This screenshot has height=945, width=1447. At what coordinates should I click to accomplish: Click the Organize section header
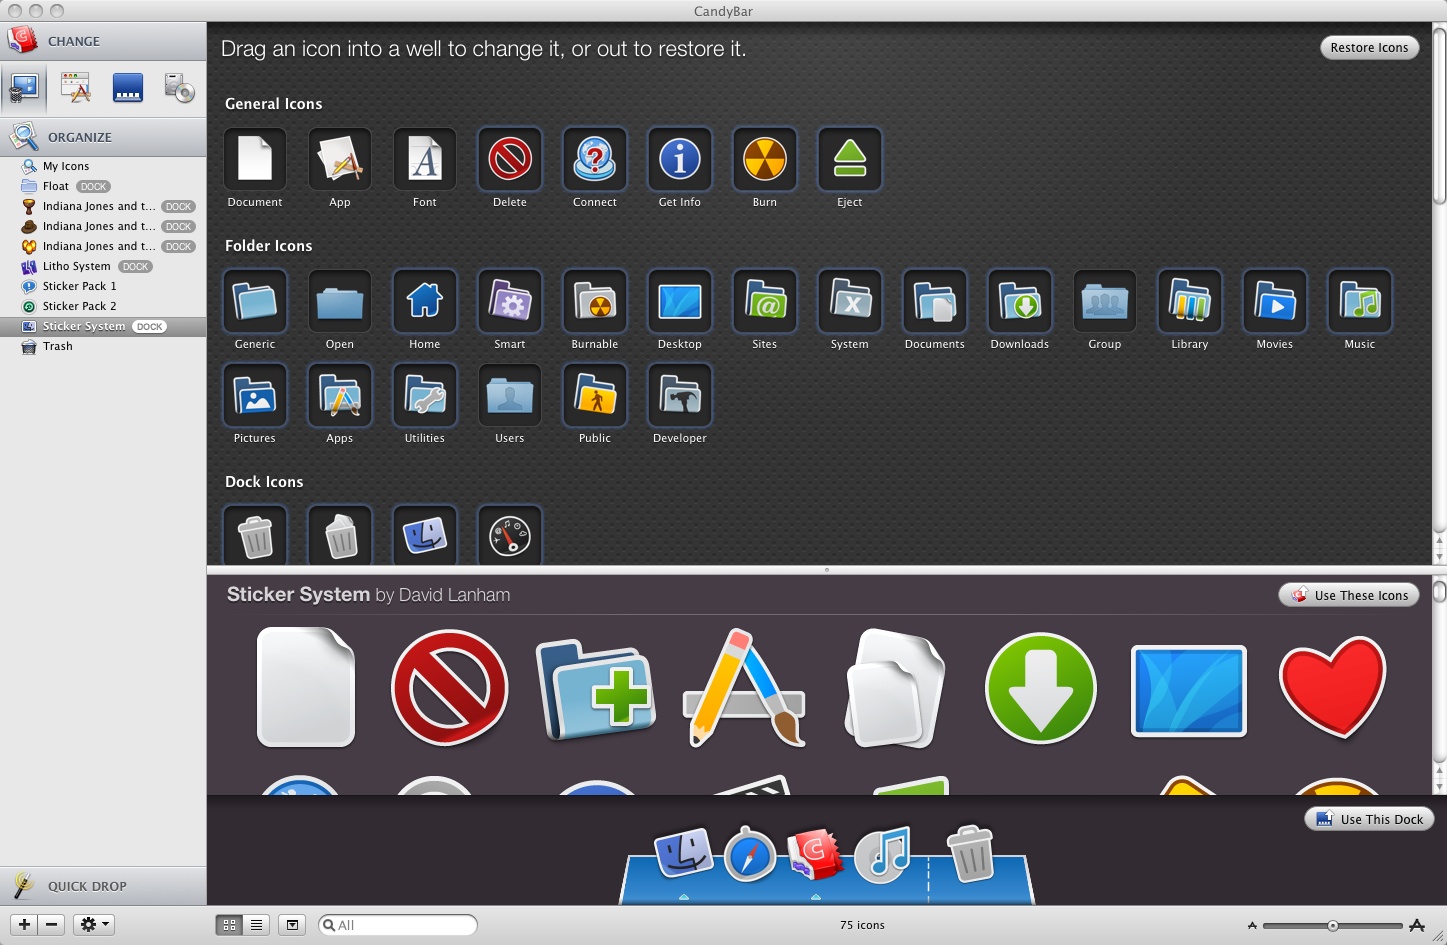coord(103,137)
